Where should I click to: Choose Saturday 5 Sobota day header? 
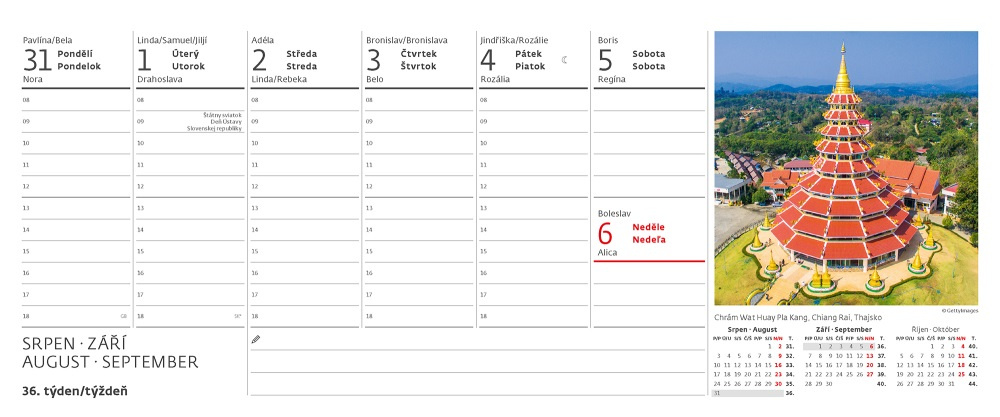tap(632, 60)
